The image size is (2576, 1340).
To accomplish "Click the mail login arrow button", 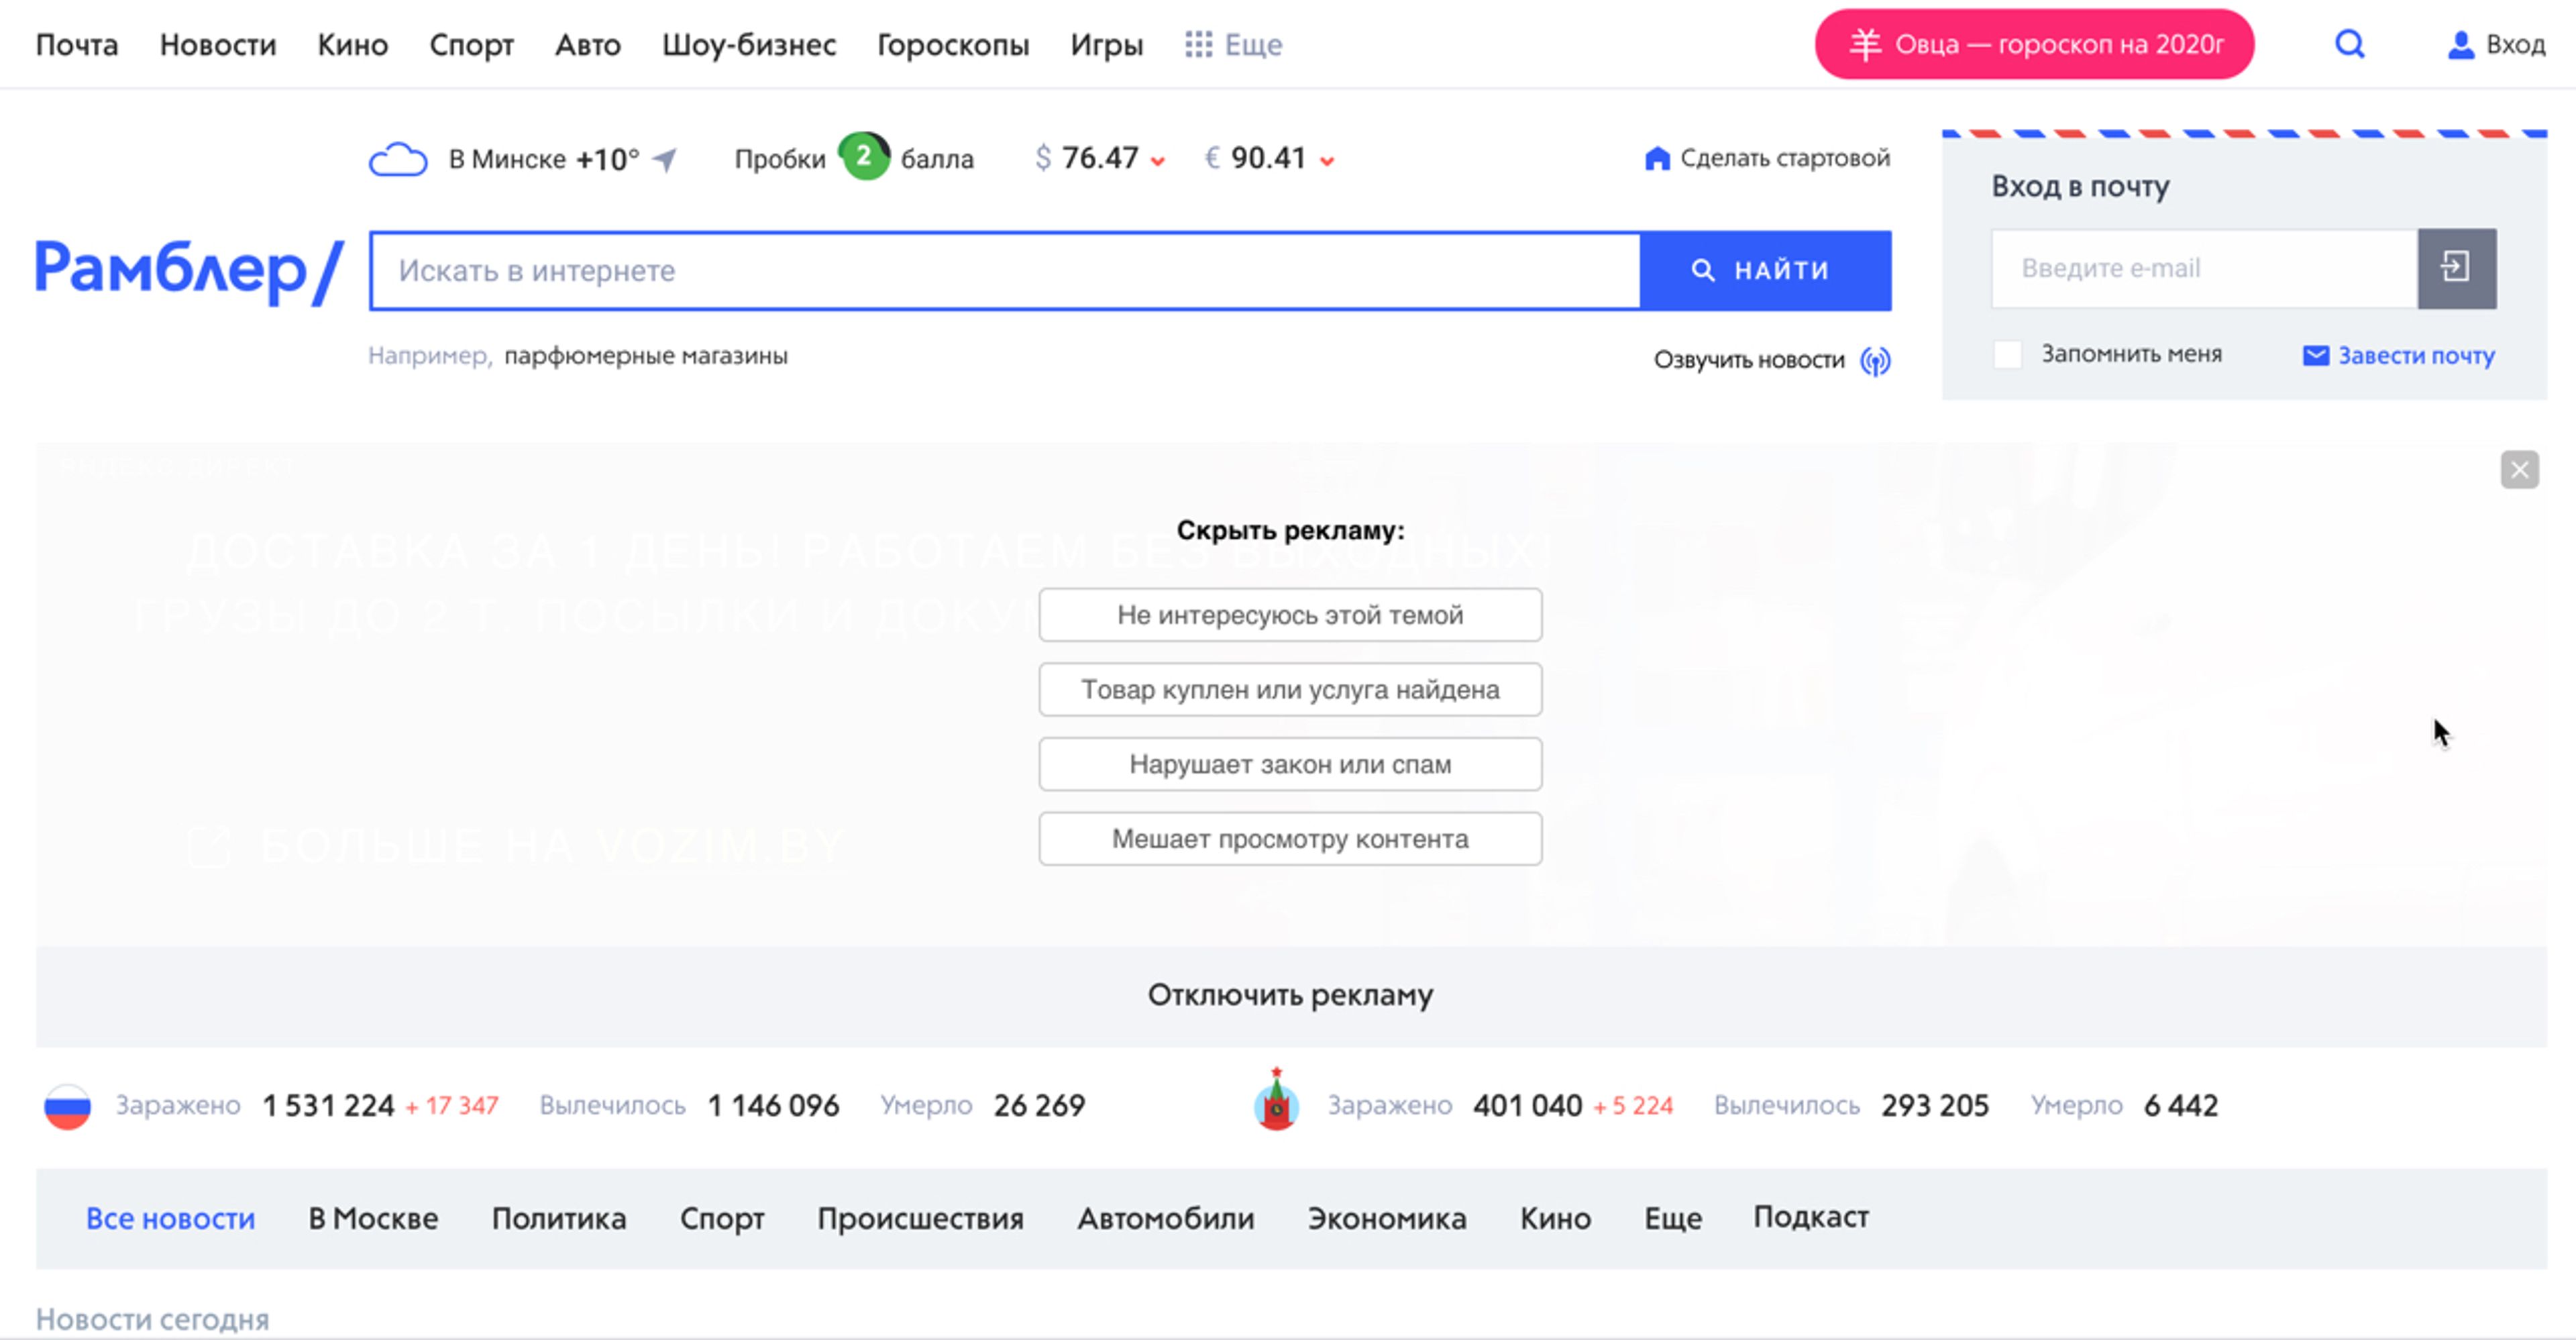I will point(2456,268).
